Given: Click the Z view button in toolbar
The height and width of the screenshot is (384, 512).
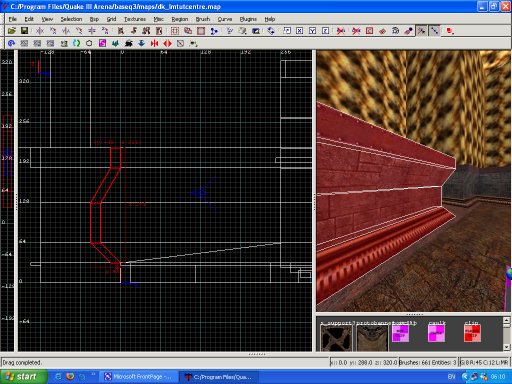Looking at the screenshot, I should (x=326, y=31).
